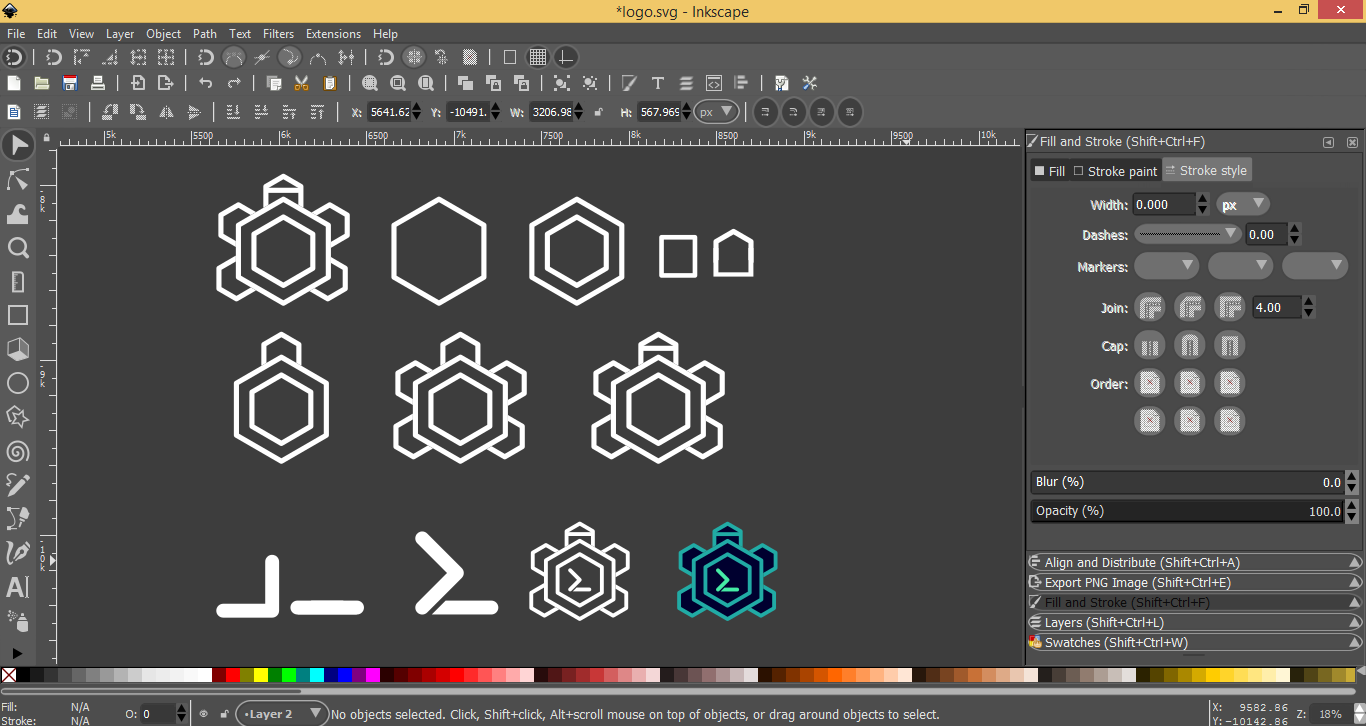Choose the Node editing tool
Screen dimensions: 1366x726
tap(17, 180)
